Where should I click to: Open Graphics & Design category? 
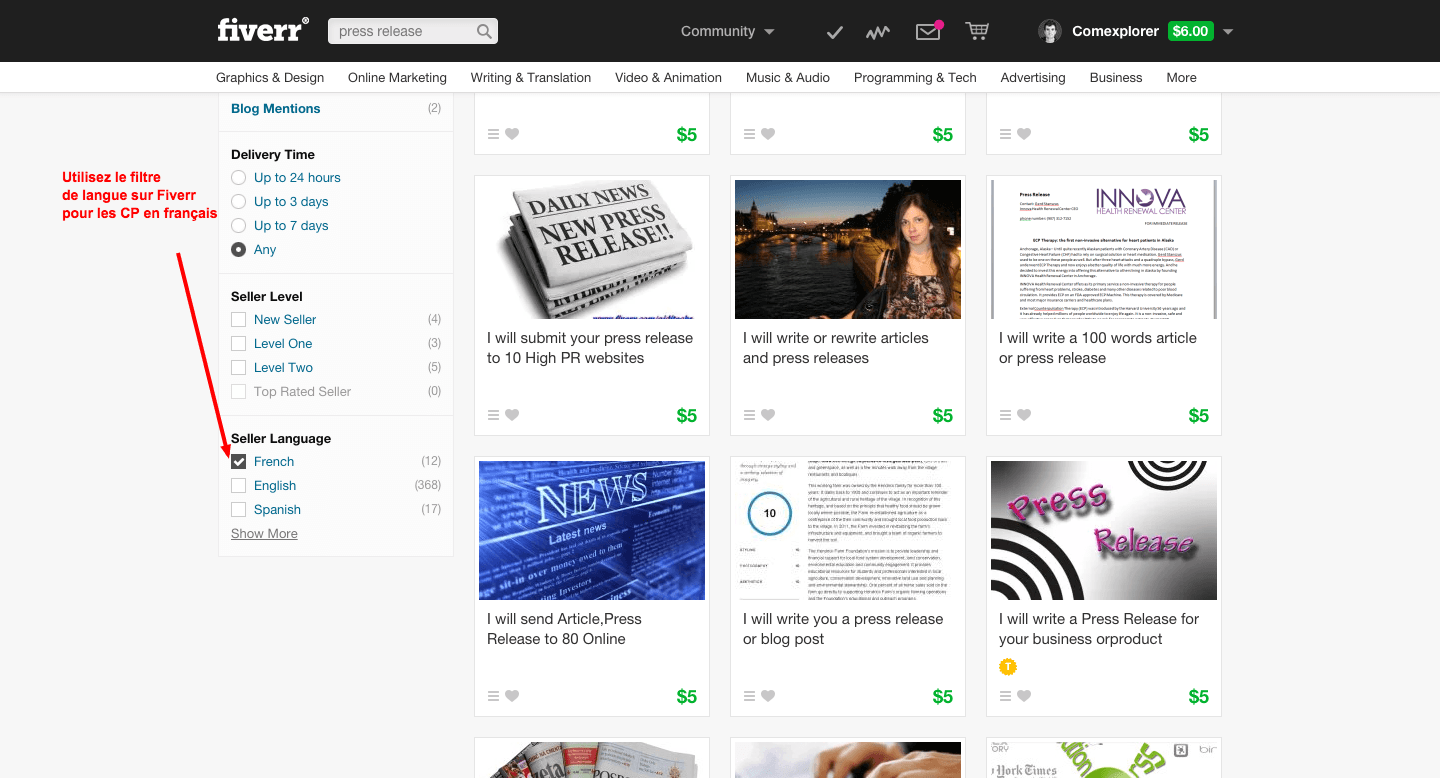pos(270,77)
